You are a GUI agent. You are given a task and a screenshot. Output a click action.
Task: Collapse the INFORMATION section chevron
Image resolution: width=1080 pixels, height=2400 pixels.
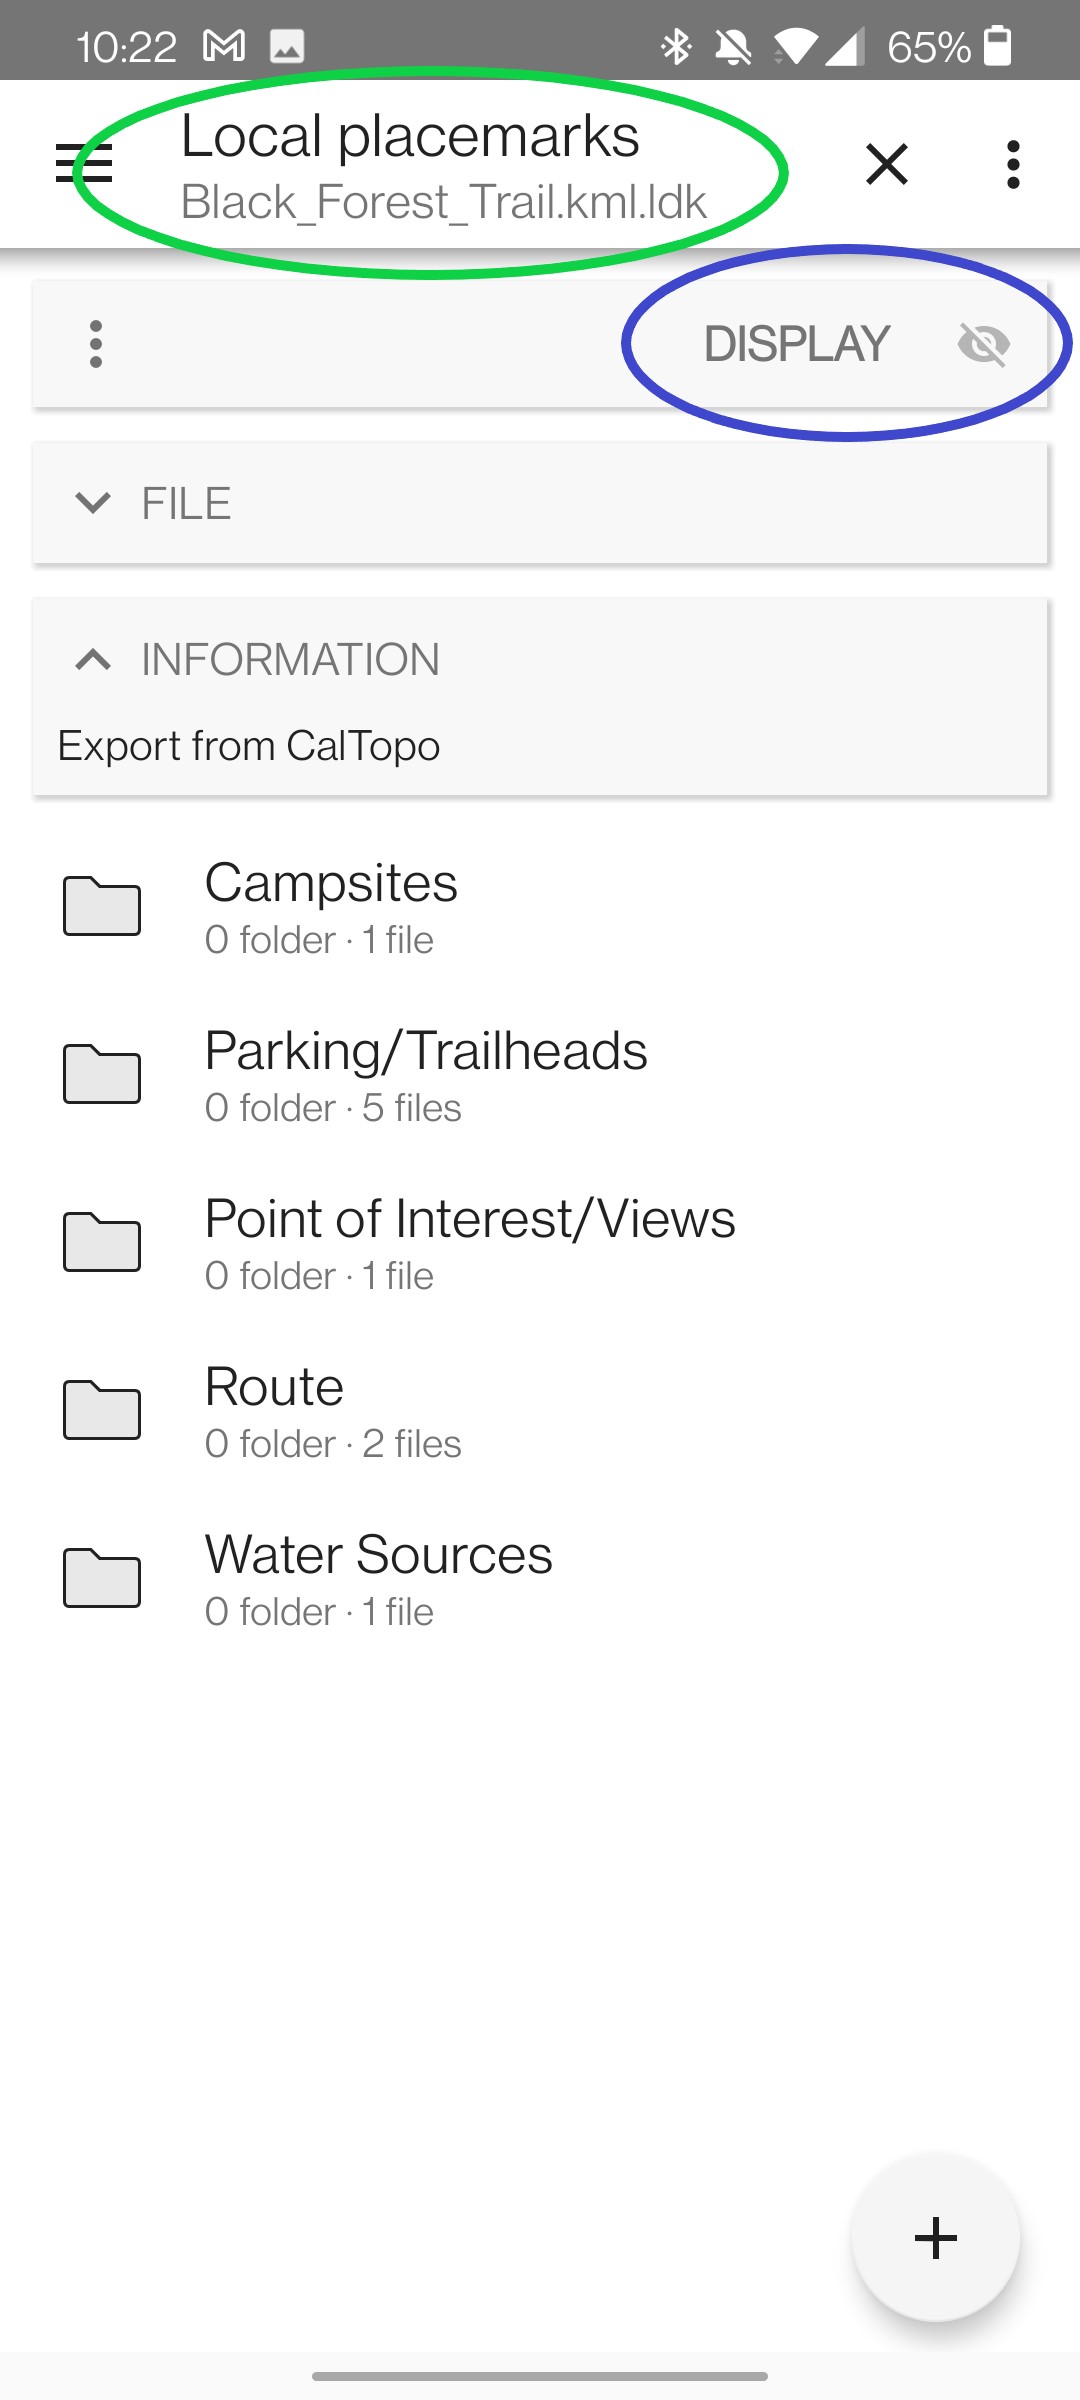93,659
